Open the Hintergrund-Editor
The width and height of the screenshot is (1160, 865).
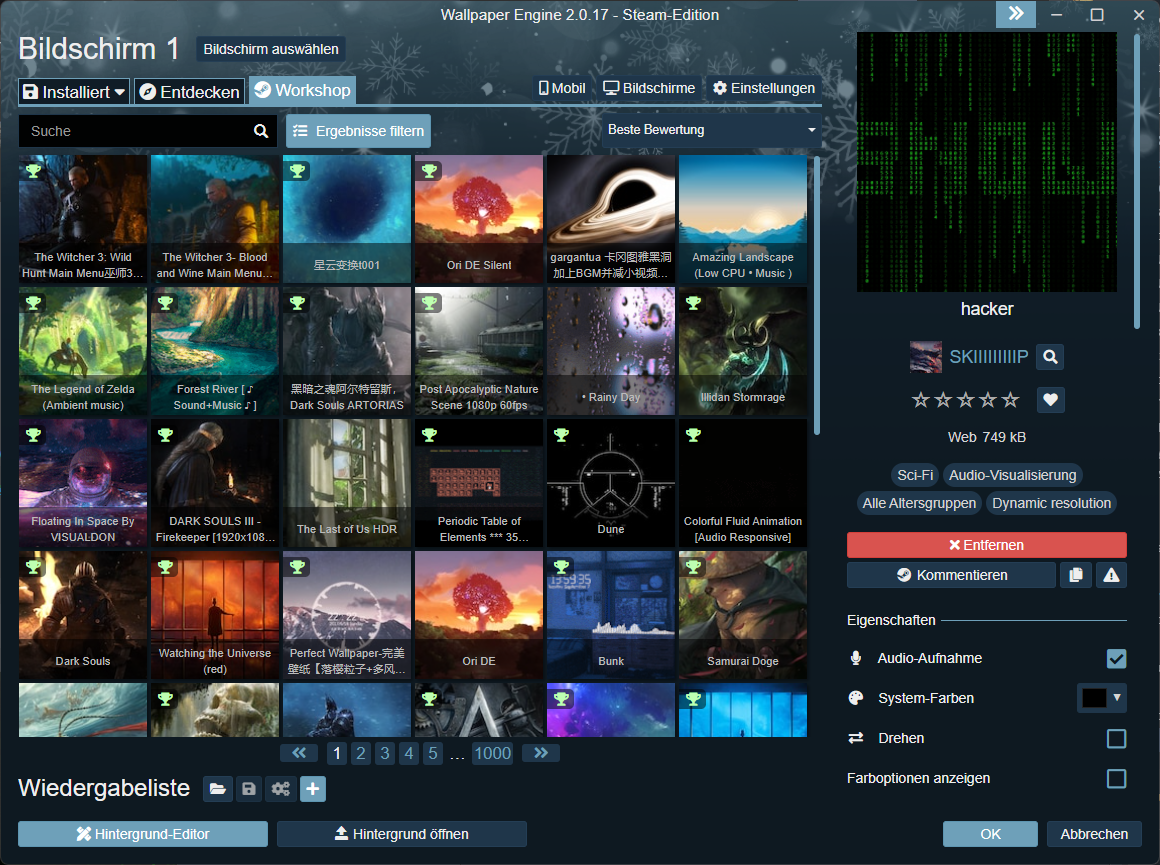pyautogui.click(x=143, y=834)
